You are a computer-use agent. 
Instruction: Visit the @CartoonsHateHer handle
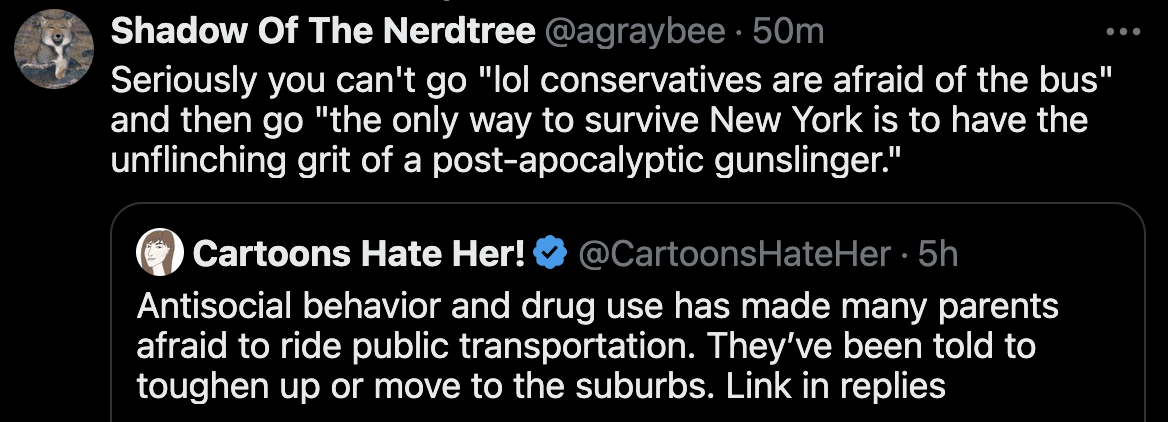[x=734, y=254]
